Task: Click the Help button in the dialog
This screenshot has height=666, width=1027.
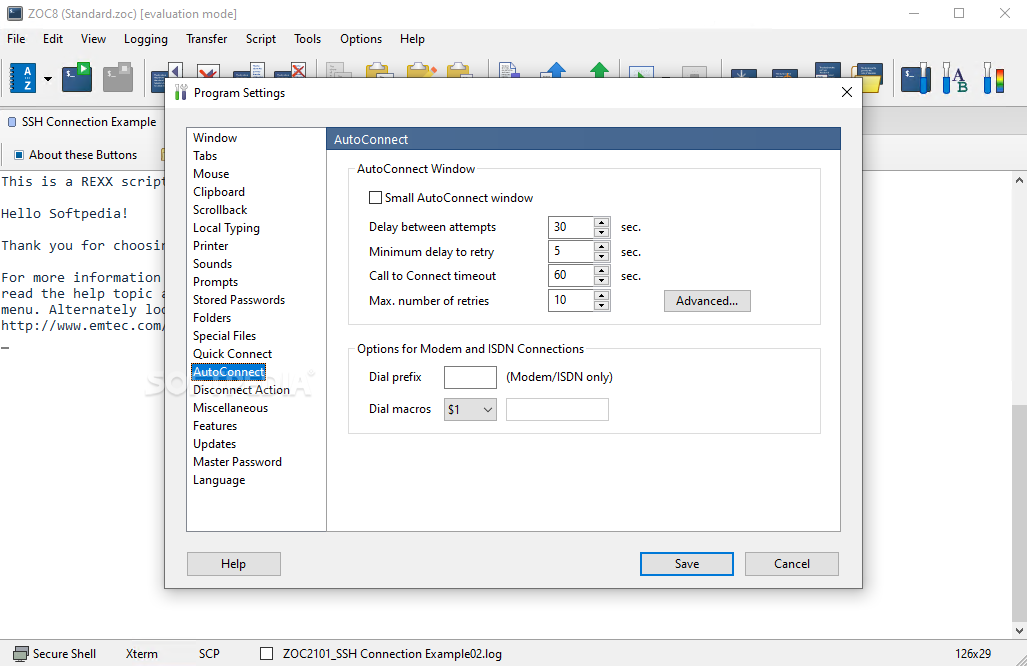Action: (233, 564)
